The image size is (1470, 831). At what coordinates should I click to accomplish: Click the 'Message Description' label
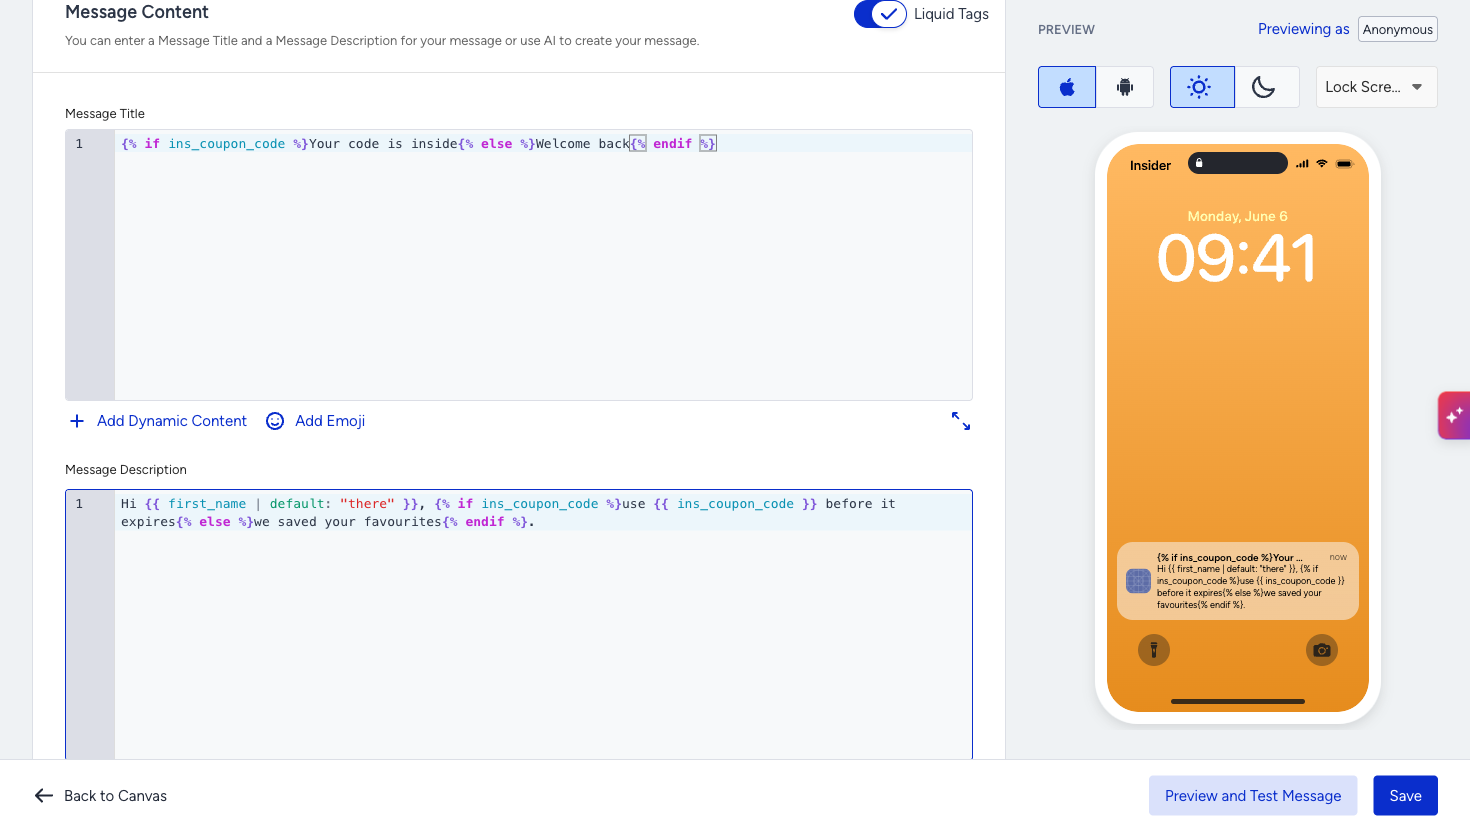126,470
